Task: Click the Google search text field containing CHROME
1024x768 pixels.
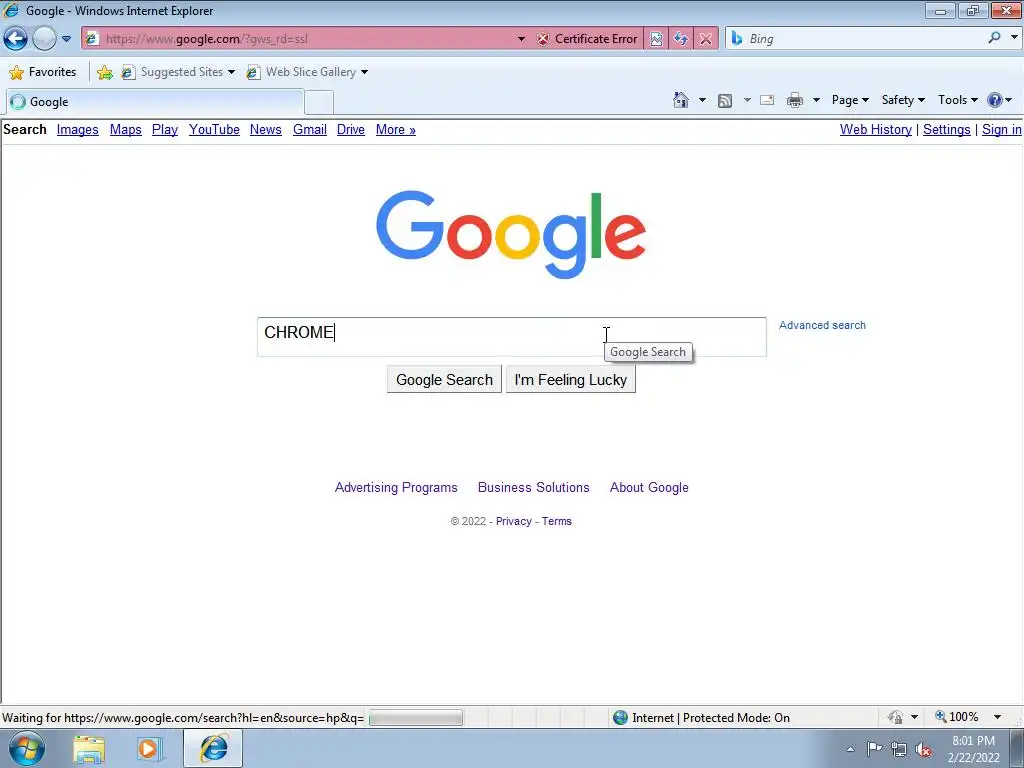Action: (x=511, y=337)
